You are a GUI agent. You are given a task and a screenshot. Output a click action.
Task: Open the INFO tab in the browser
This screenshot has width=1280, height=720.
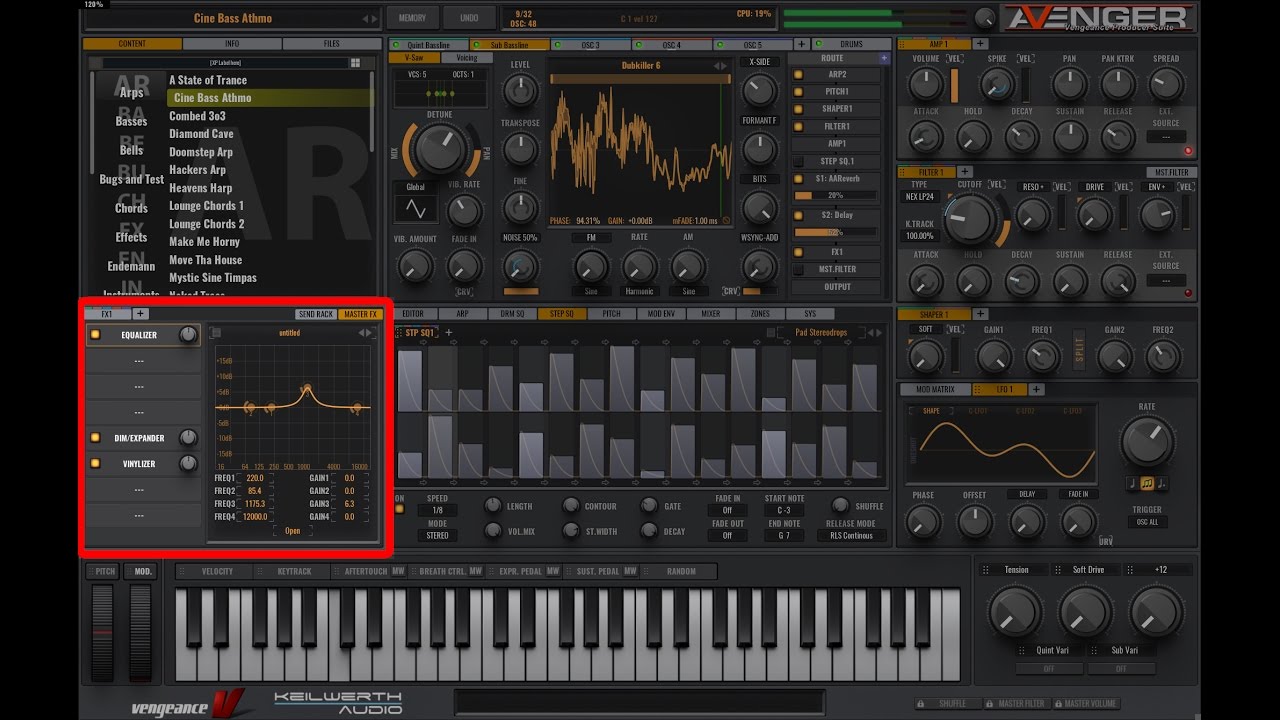pyautogui.click(x=232, y=44)
